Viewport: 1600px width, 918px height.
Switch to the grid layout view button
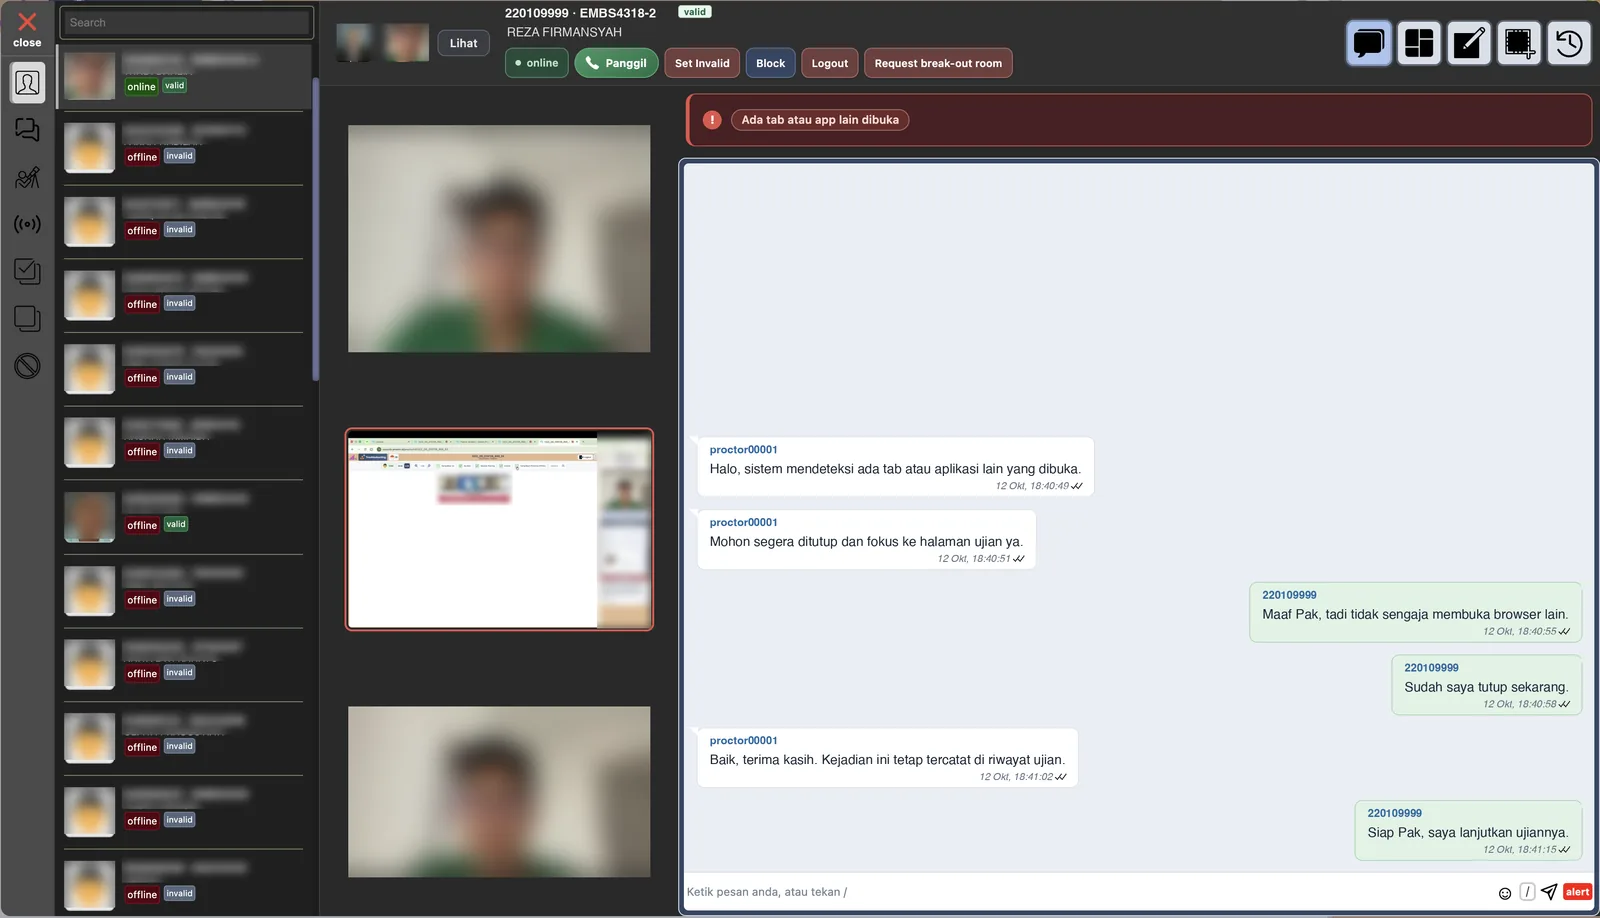click(x=1419, y=43)
